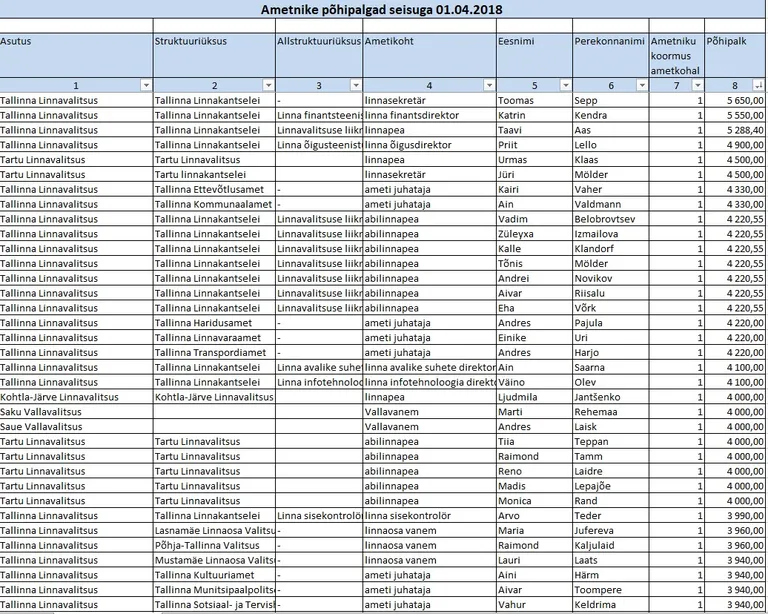Select the title cell 'Ametnike põhipalgad seisuga 01.04.2018'
This screenshot has width=768, height=614.
point(382,9)
